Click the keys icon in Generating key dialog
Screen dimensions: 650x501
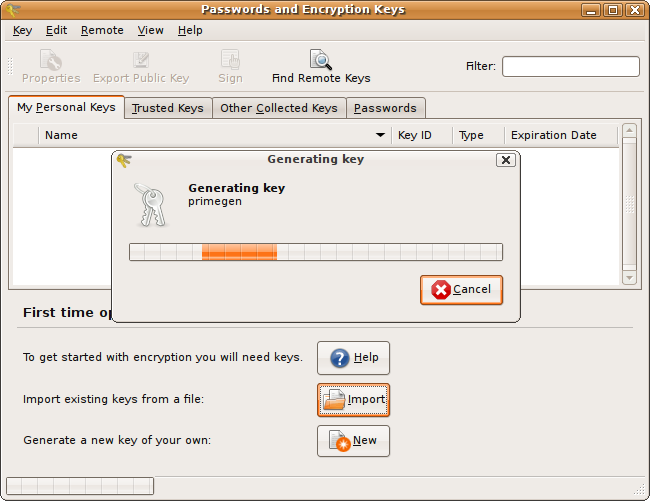coord(151,204)
